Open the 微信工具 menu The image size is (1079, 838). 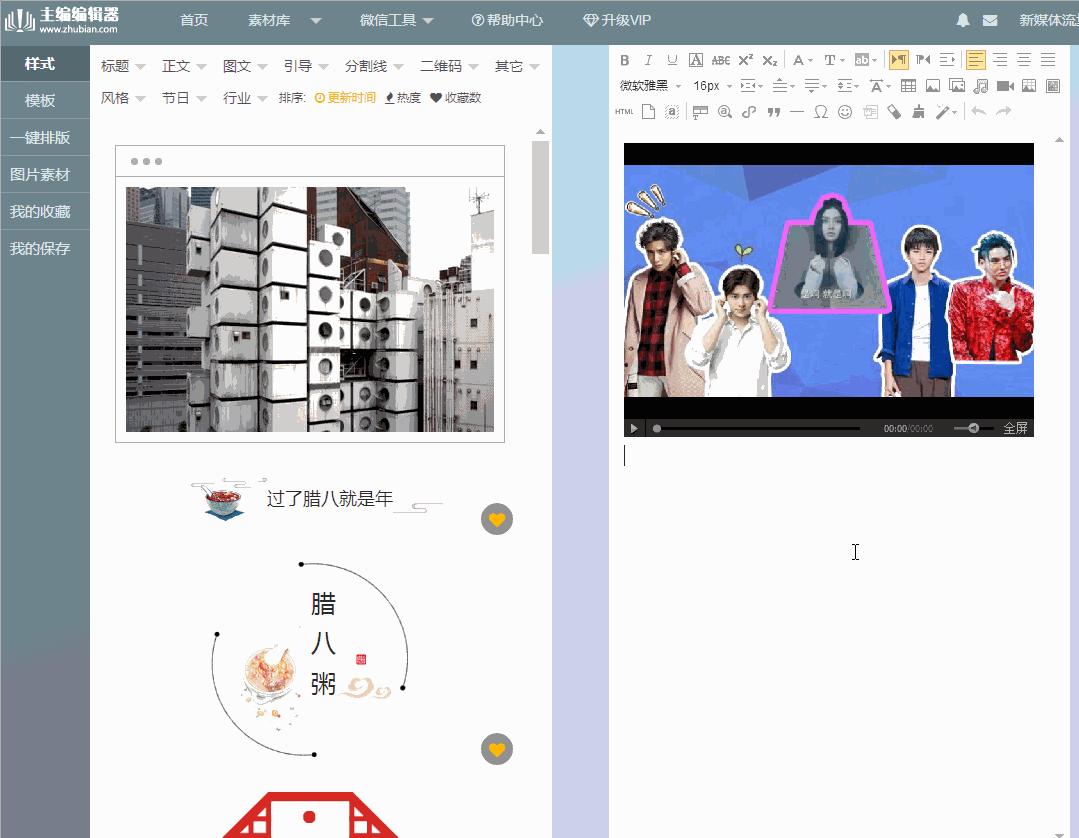click(389, 20)
